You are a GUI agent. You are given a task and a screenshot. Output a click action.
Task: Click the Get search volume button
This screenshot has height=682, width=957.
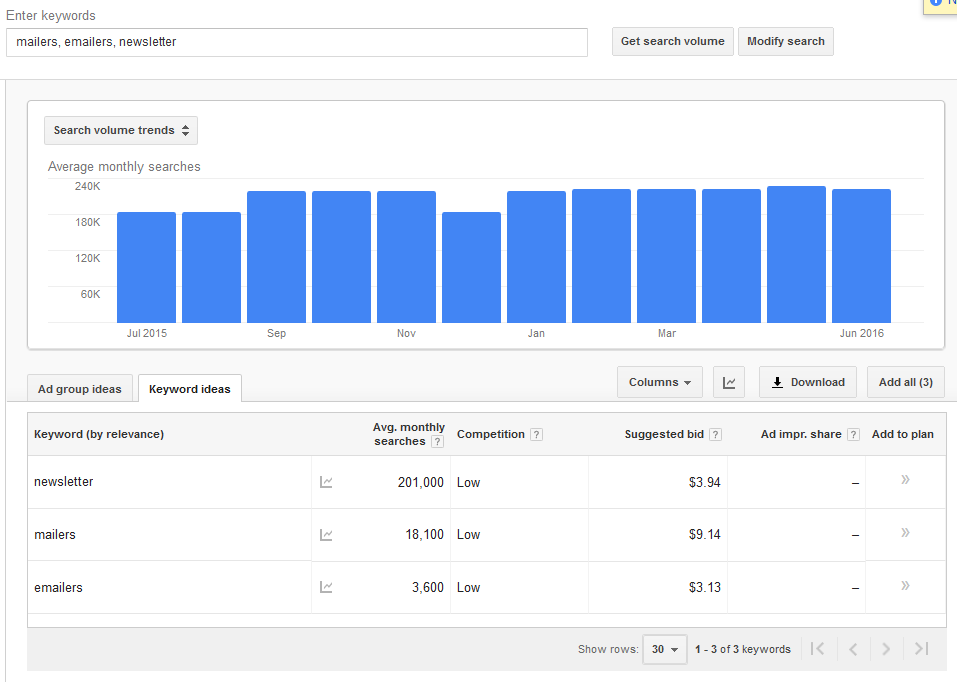click(672, 42)
